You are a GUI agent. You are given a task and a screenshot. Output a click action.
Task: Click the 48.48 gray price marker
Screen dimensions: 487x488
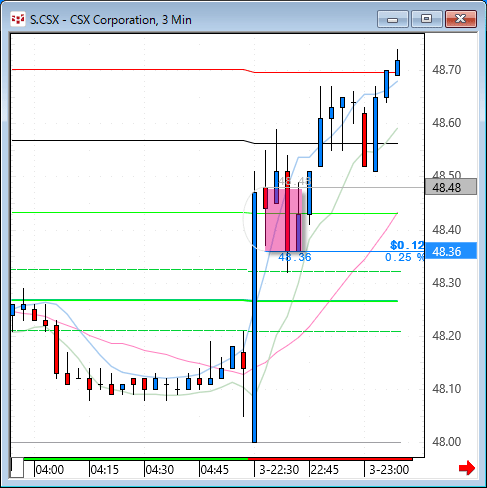(451, 187)
